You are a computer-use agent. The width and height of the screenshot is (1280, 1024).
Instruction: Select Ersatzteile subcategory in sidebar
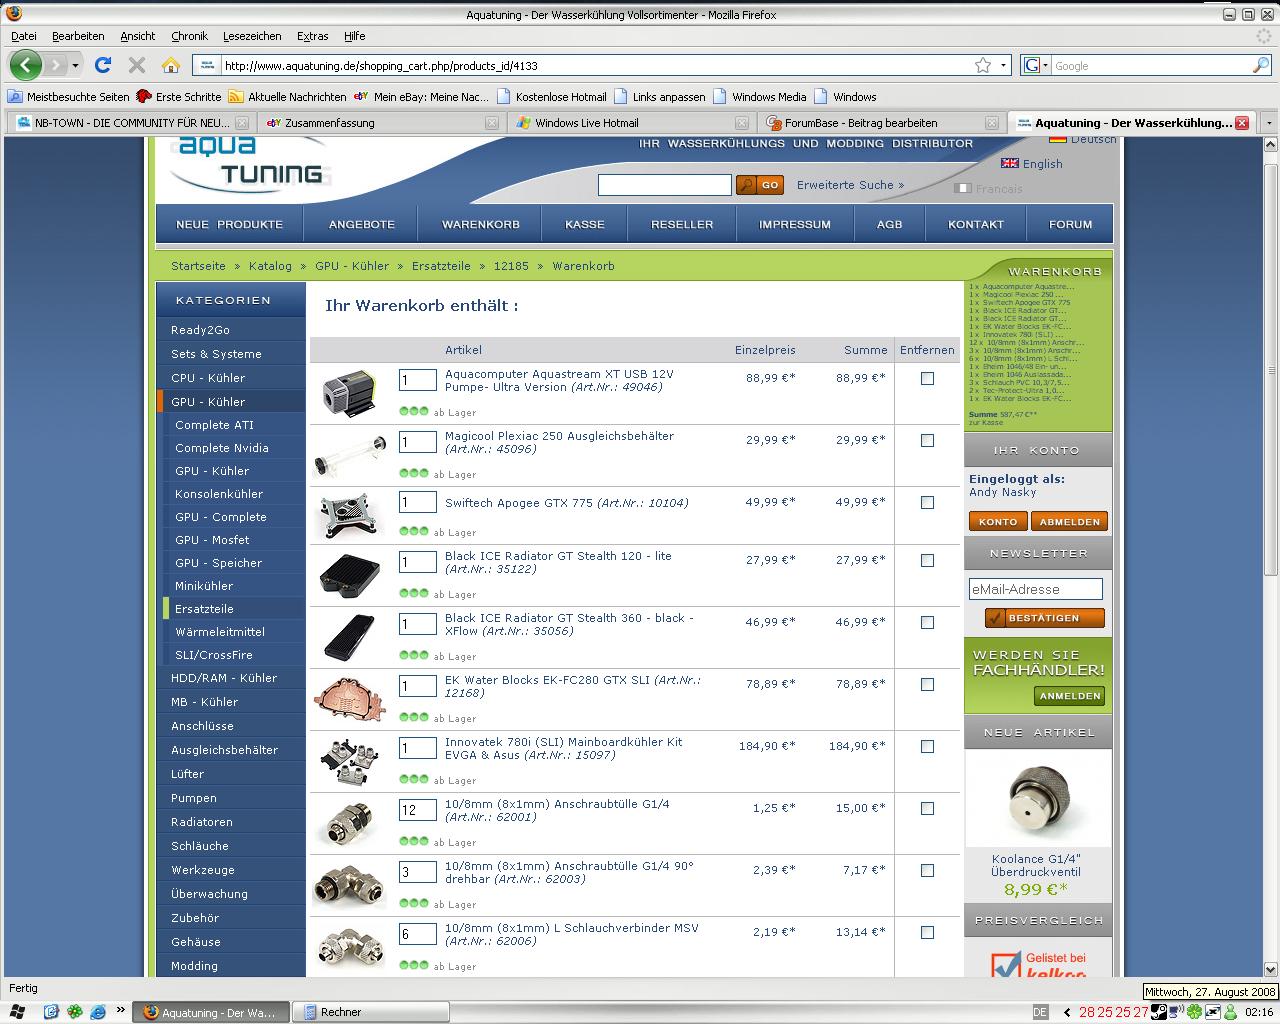click(204, 609)
